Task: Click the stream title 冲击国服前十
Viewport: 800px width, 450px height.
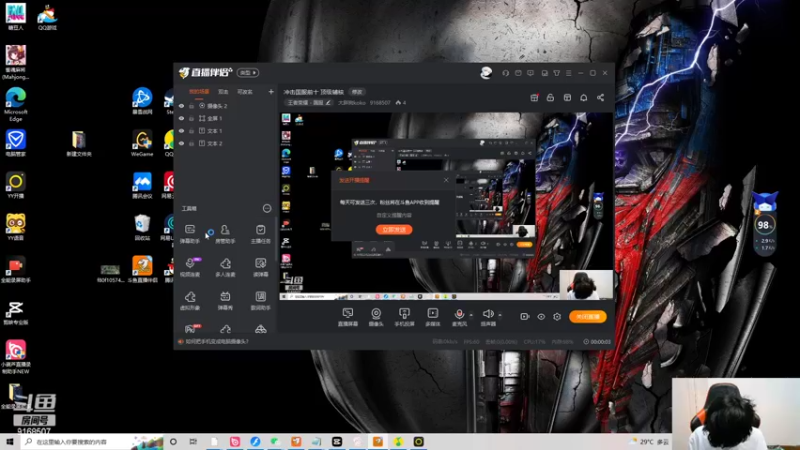Action: [313, 92]
